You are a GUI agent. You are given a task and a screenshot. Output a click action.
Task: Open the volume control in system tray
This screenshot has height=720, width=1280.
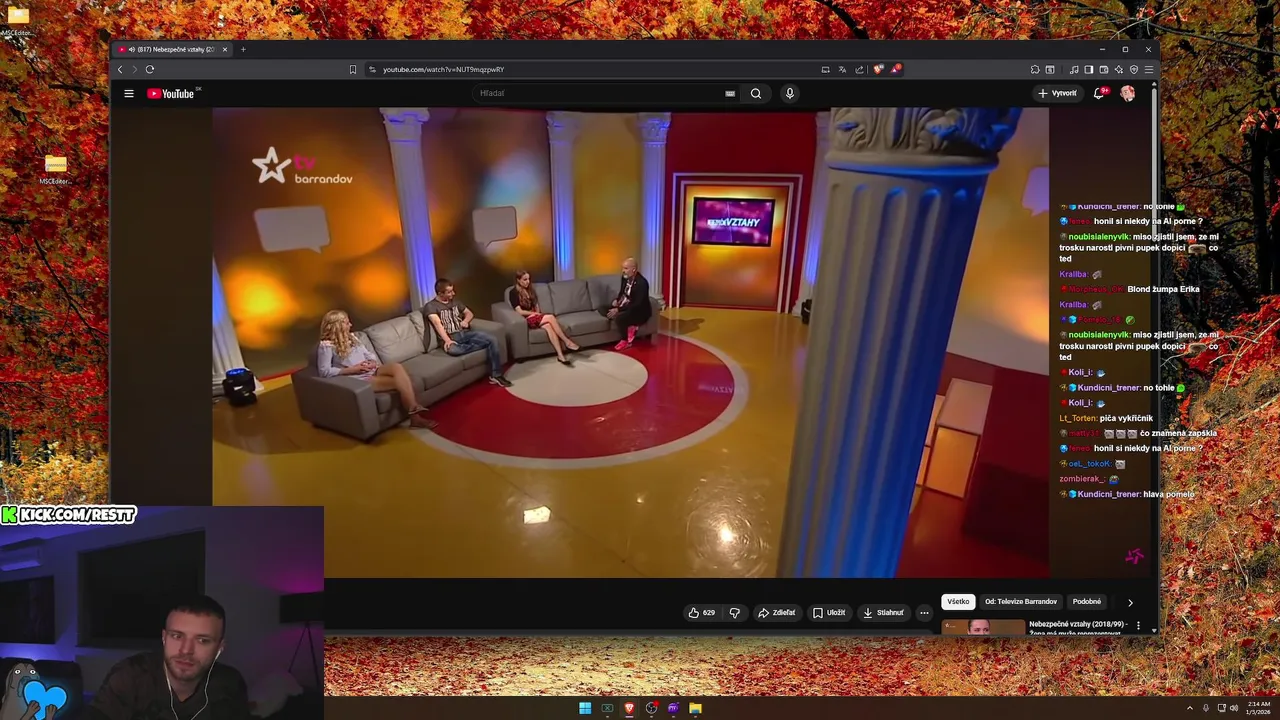1234,708
